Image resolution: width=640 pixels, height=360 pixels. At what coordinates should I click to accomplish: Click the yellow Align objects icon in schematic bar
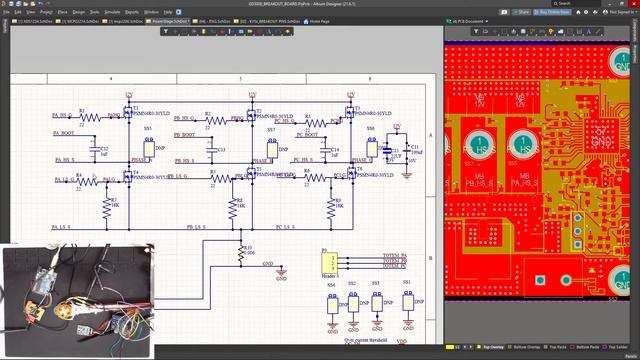click(x=204, y=31)
